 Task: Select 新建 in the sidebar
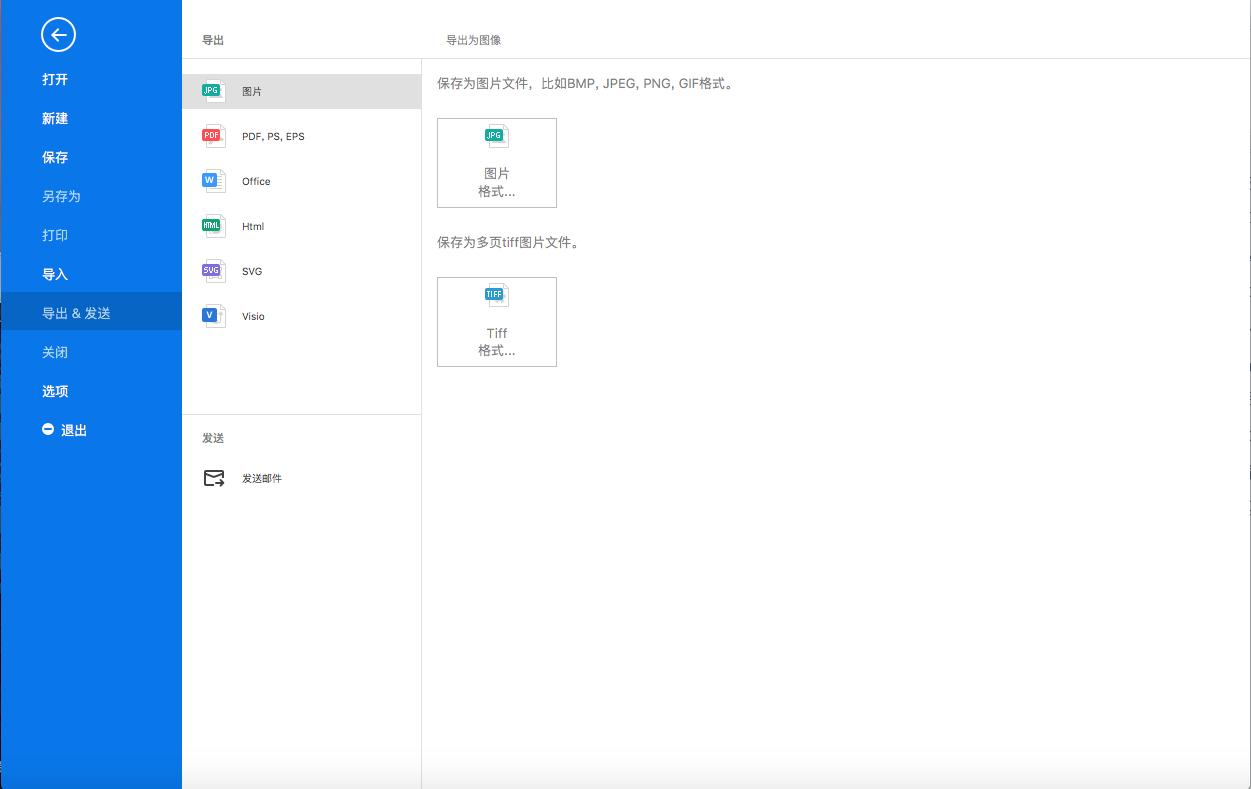point(55,119)
